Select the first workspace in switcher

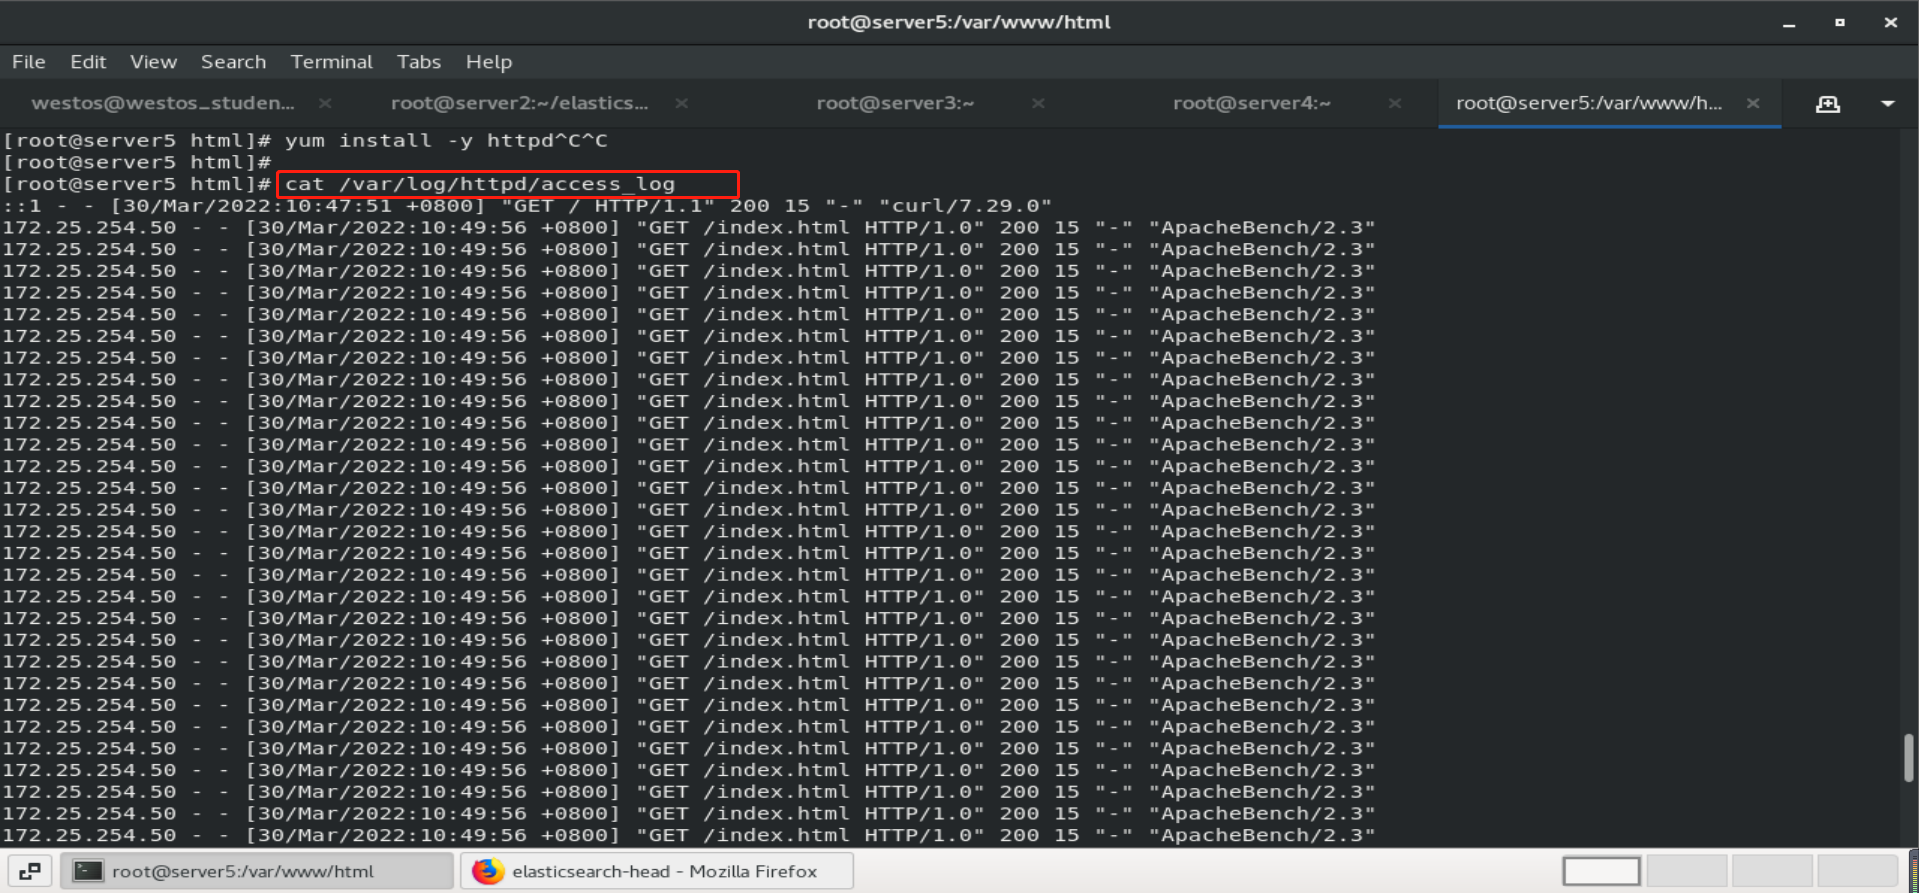click(1601, 871)
